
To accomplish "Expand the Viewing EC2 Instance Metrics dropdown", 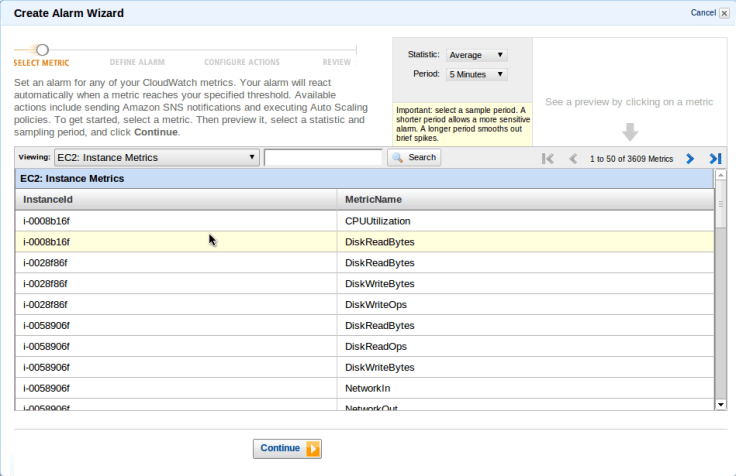I will [x=157, y=157].
